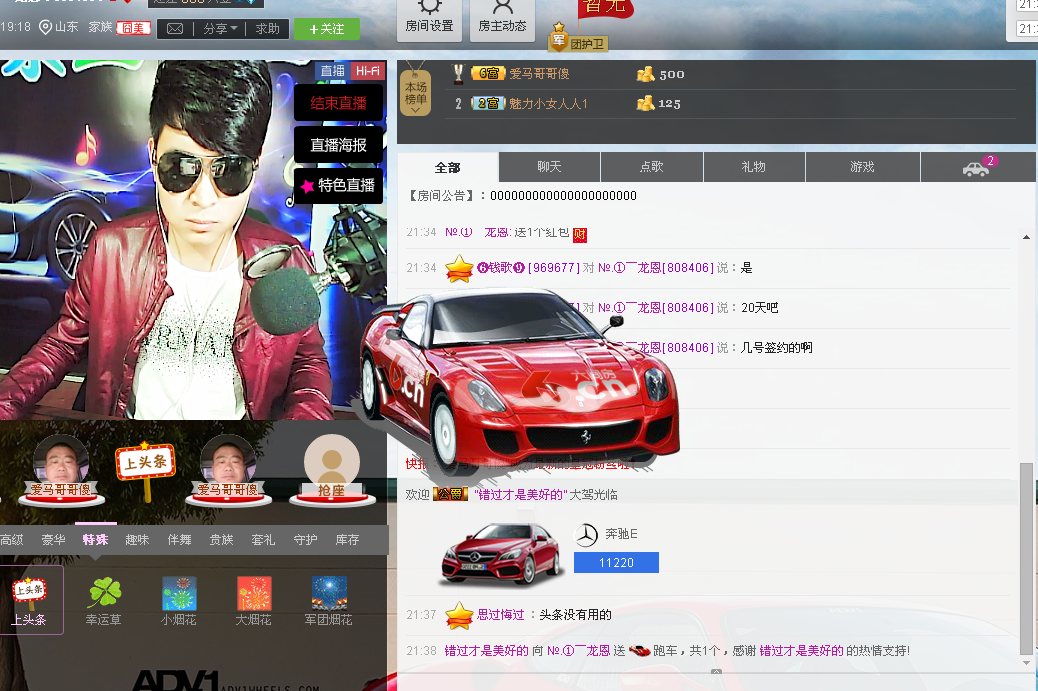The height and width of the screenshot is (691, 1038).
Task: Grab the empty 抢座 seat
Action: (332, 471)
